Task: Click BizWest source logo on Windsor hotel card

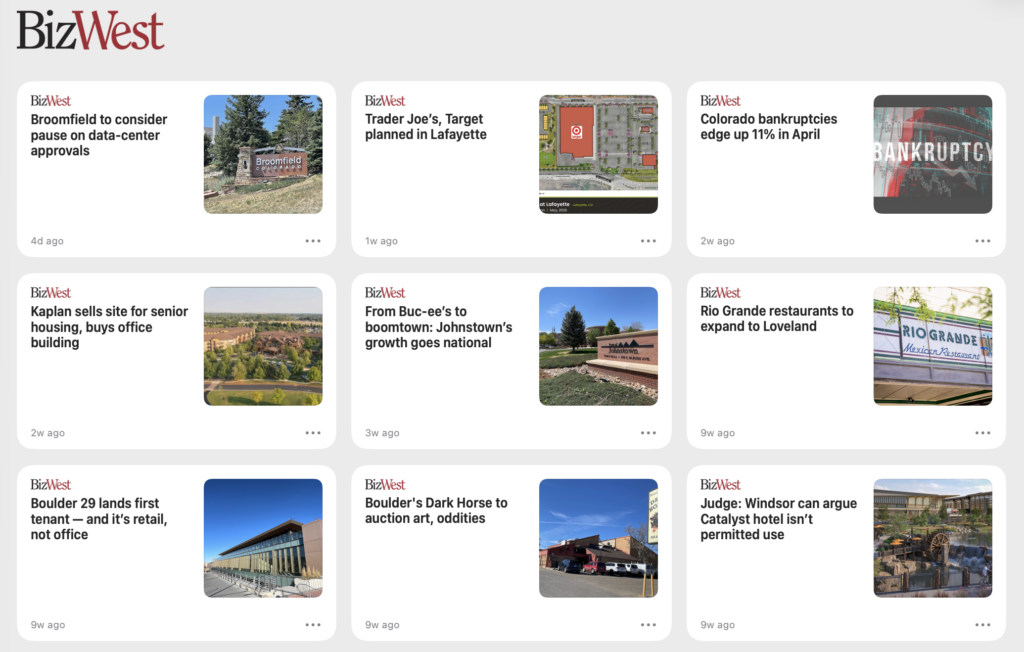Action: (x=720, y=485)
